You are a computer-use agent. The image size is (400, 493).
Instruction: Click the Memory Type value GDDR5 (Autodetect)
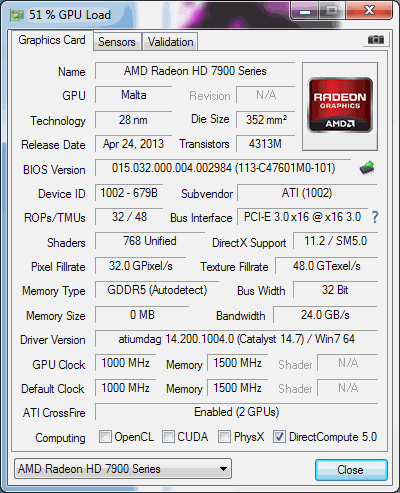[157, 290]
